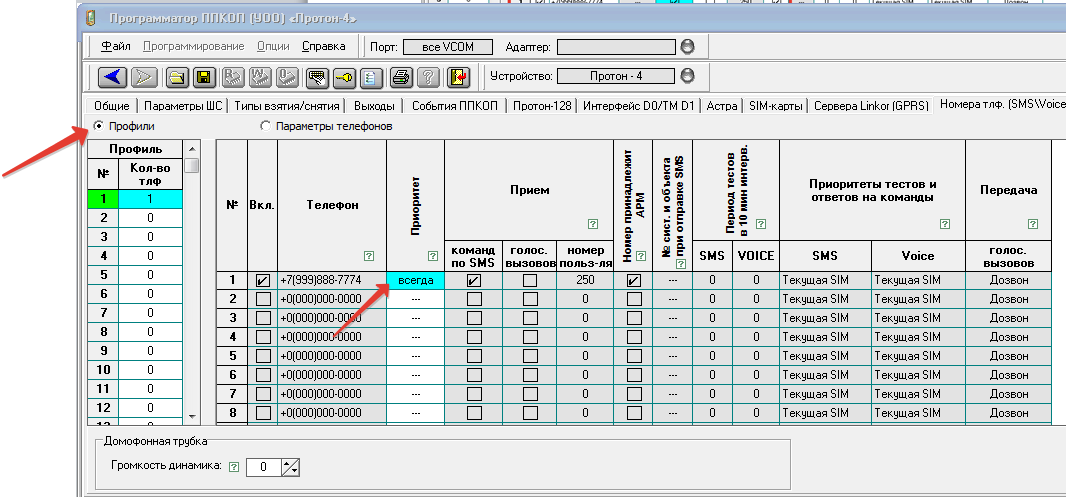Click the grayed forward arrow toolbar button
Viewport: 1066px width, 497px height.
tap(144, 77)
